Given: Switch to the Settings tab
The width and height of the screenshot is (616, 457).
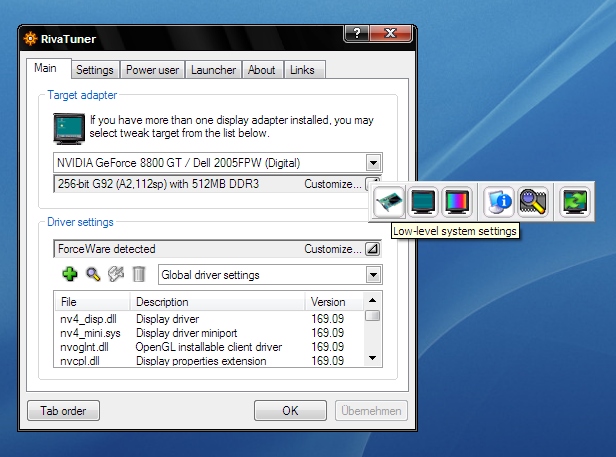Looking at the screenshot, I should click(x=95, y=70).
